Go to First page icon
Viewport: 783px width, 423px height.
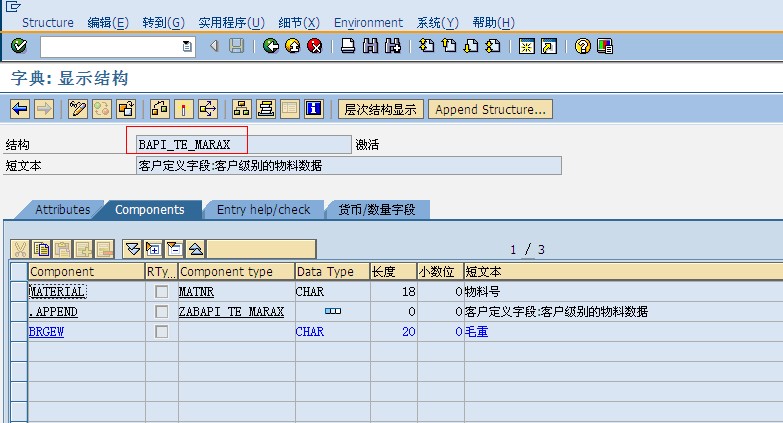click(x=426, y=46)
